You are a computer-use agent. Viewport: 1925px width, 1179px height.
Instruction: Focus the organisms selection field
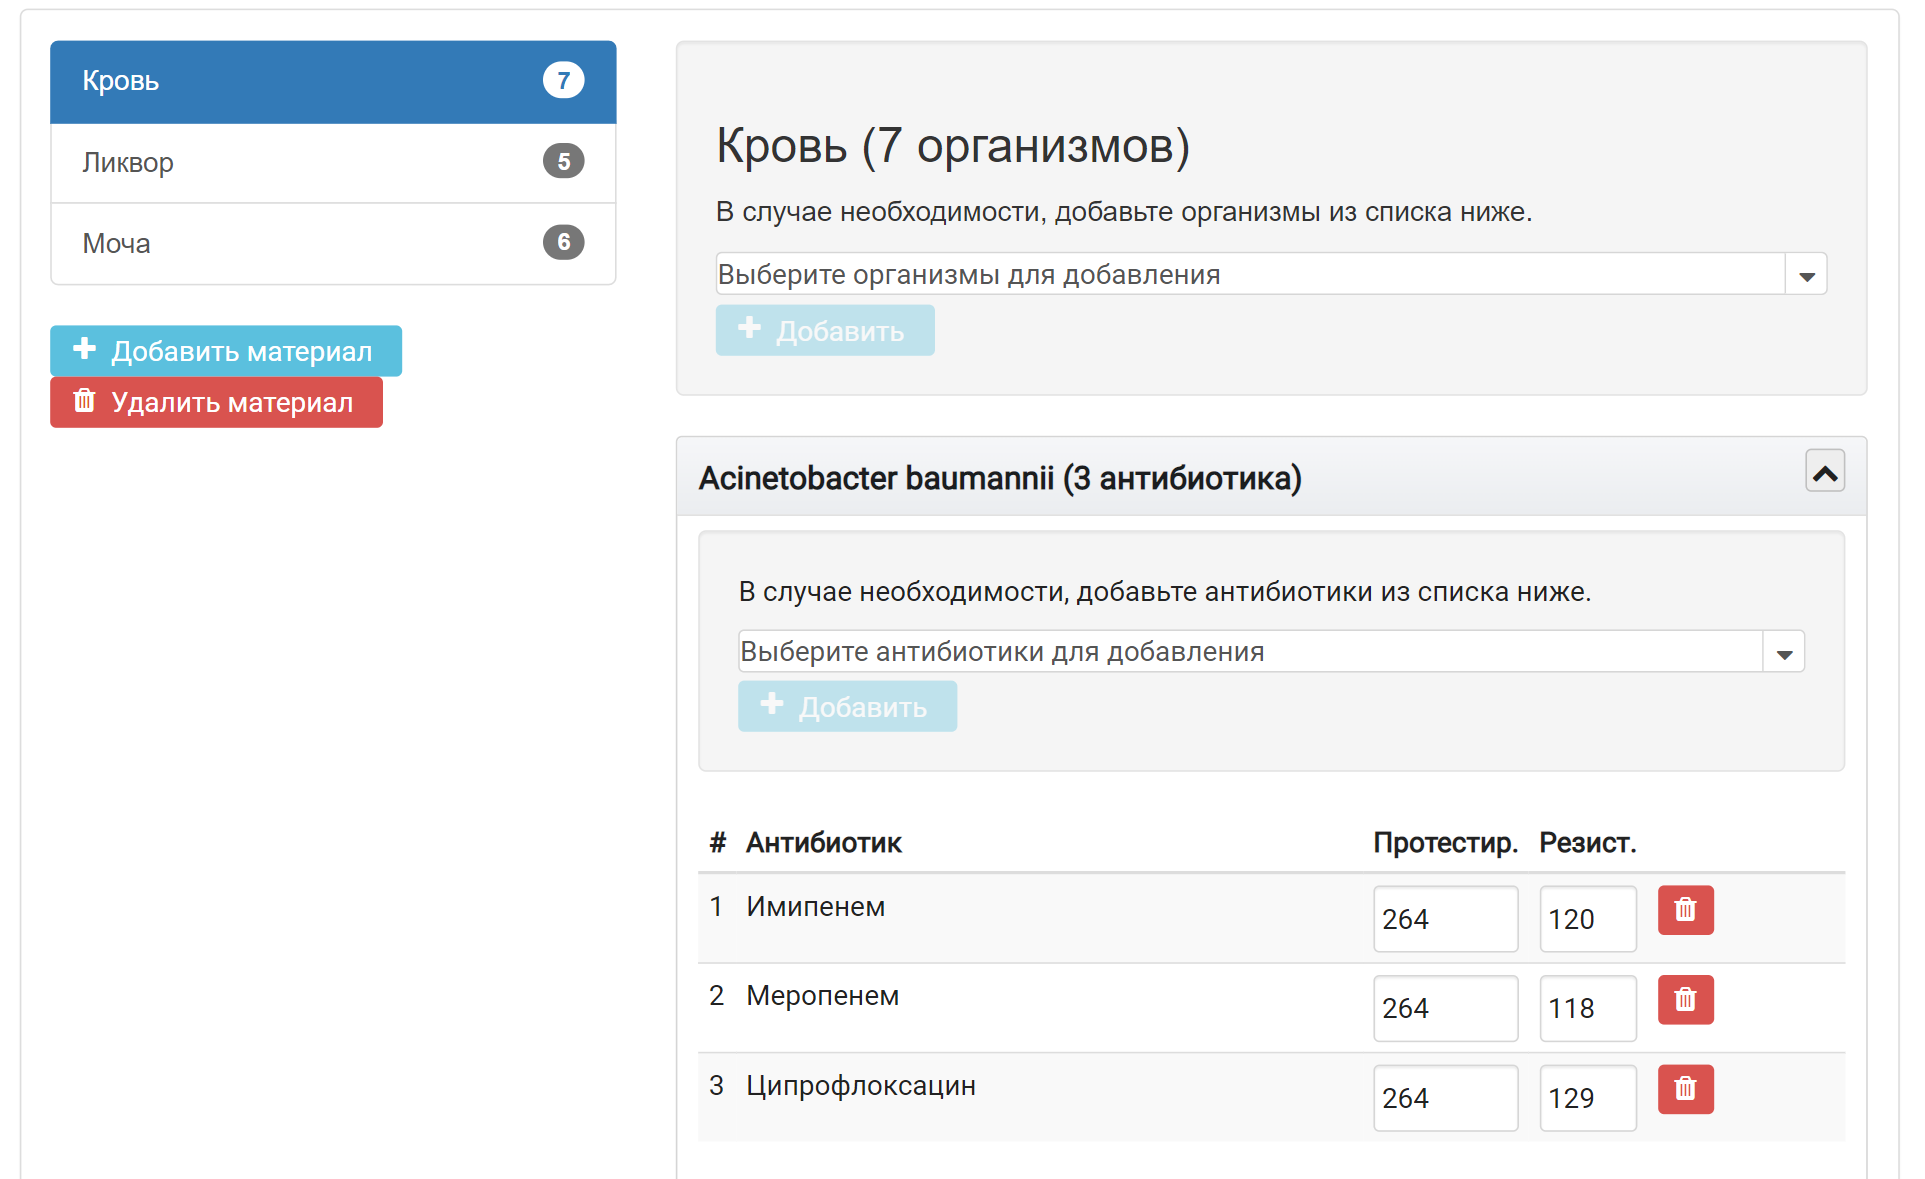(1251, 274)
